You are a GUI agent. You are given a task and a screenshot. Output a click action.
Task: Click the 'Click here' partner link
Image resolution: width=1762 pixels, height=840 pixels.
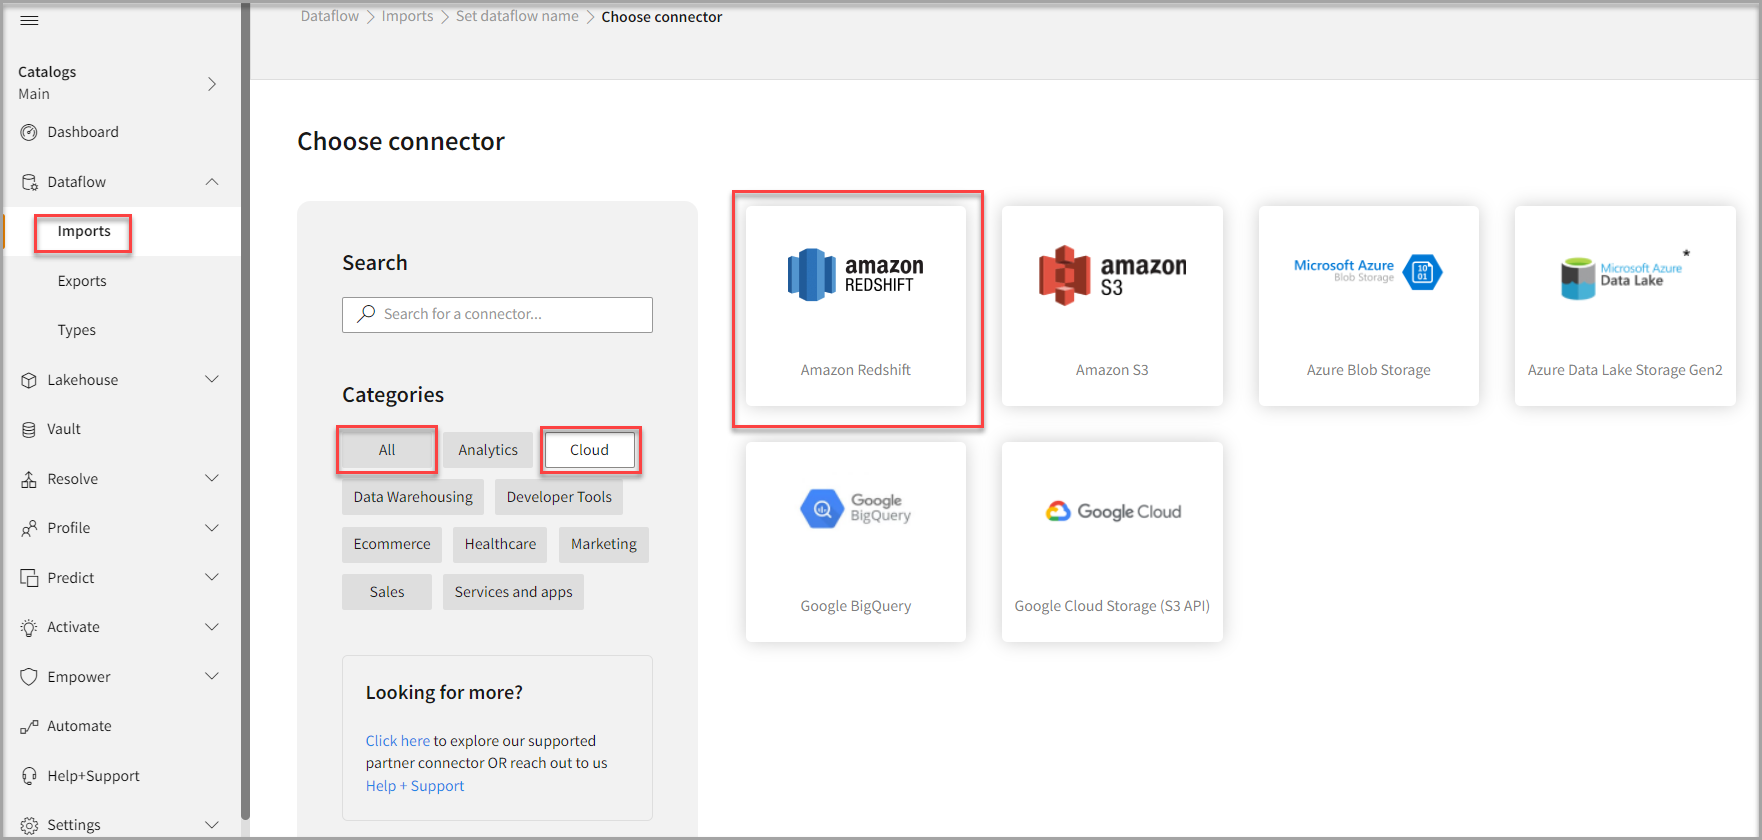397,741
